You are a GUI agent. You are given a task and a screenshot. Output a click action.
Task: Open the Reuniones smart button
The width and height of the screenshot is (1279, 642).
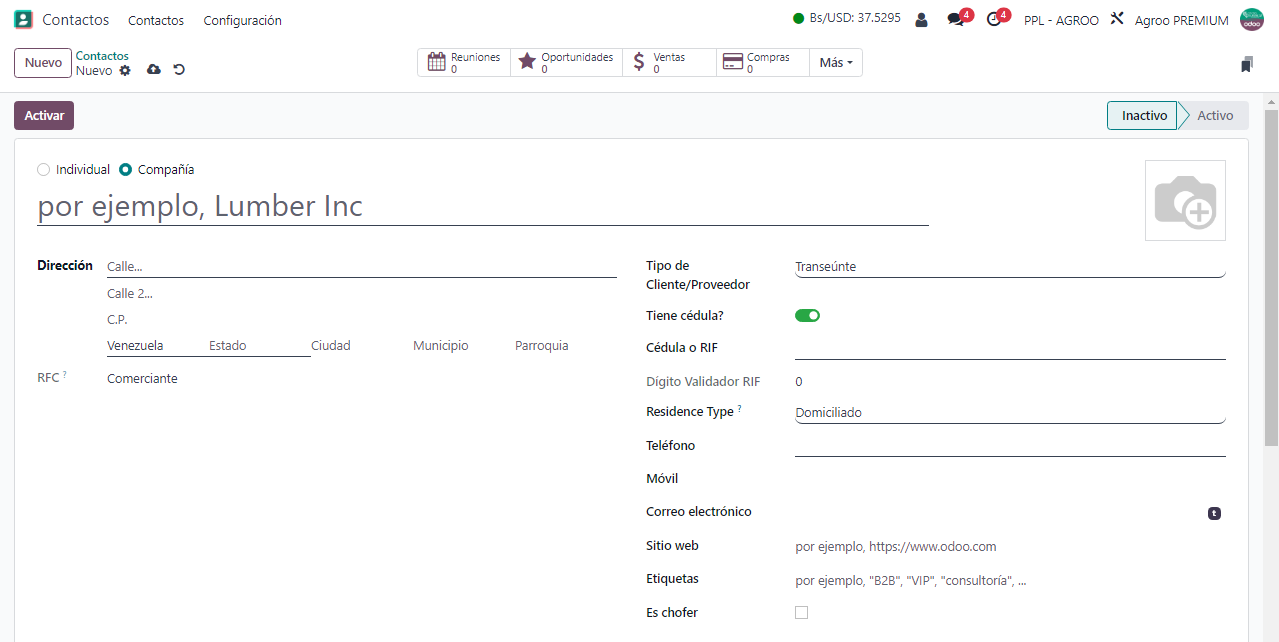pyautogui.click(x=464, y=63)
